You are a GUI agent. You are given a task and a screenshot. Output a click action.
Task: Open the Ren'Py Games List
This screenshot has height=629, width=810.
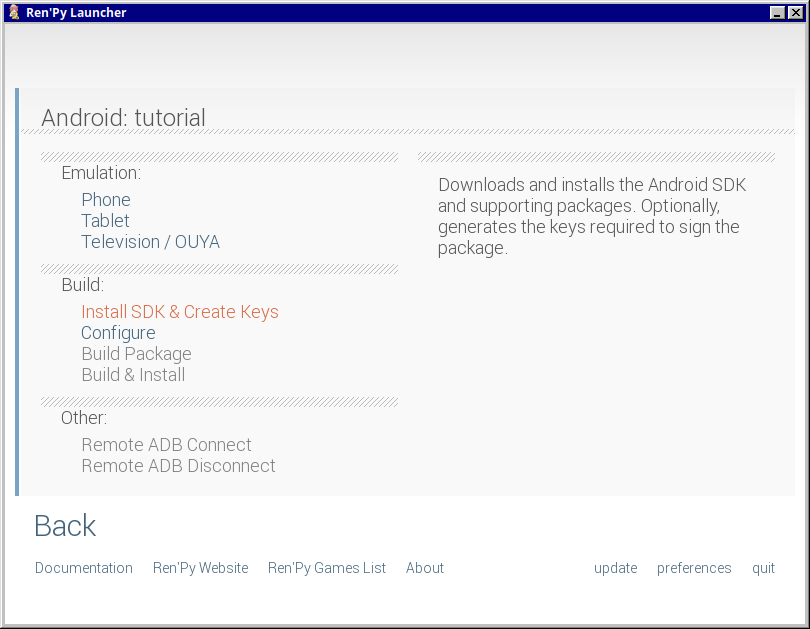pyautogui.click(x=326, y=568)
